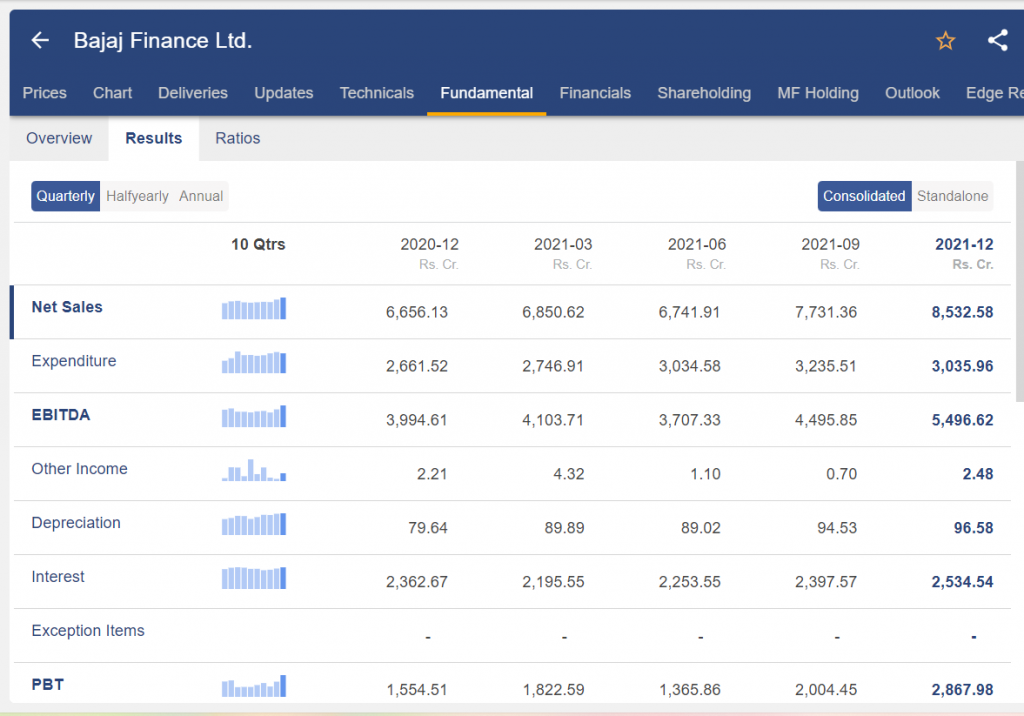
Task: Open the Other Income sparkline bar chart
Action: point(254,470)
